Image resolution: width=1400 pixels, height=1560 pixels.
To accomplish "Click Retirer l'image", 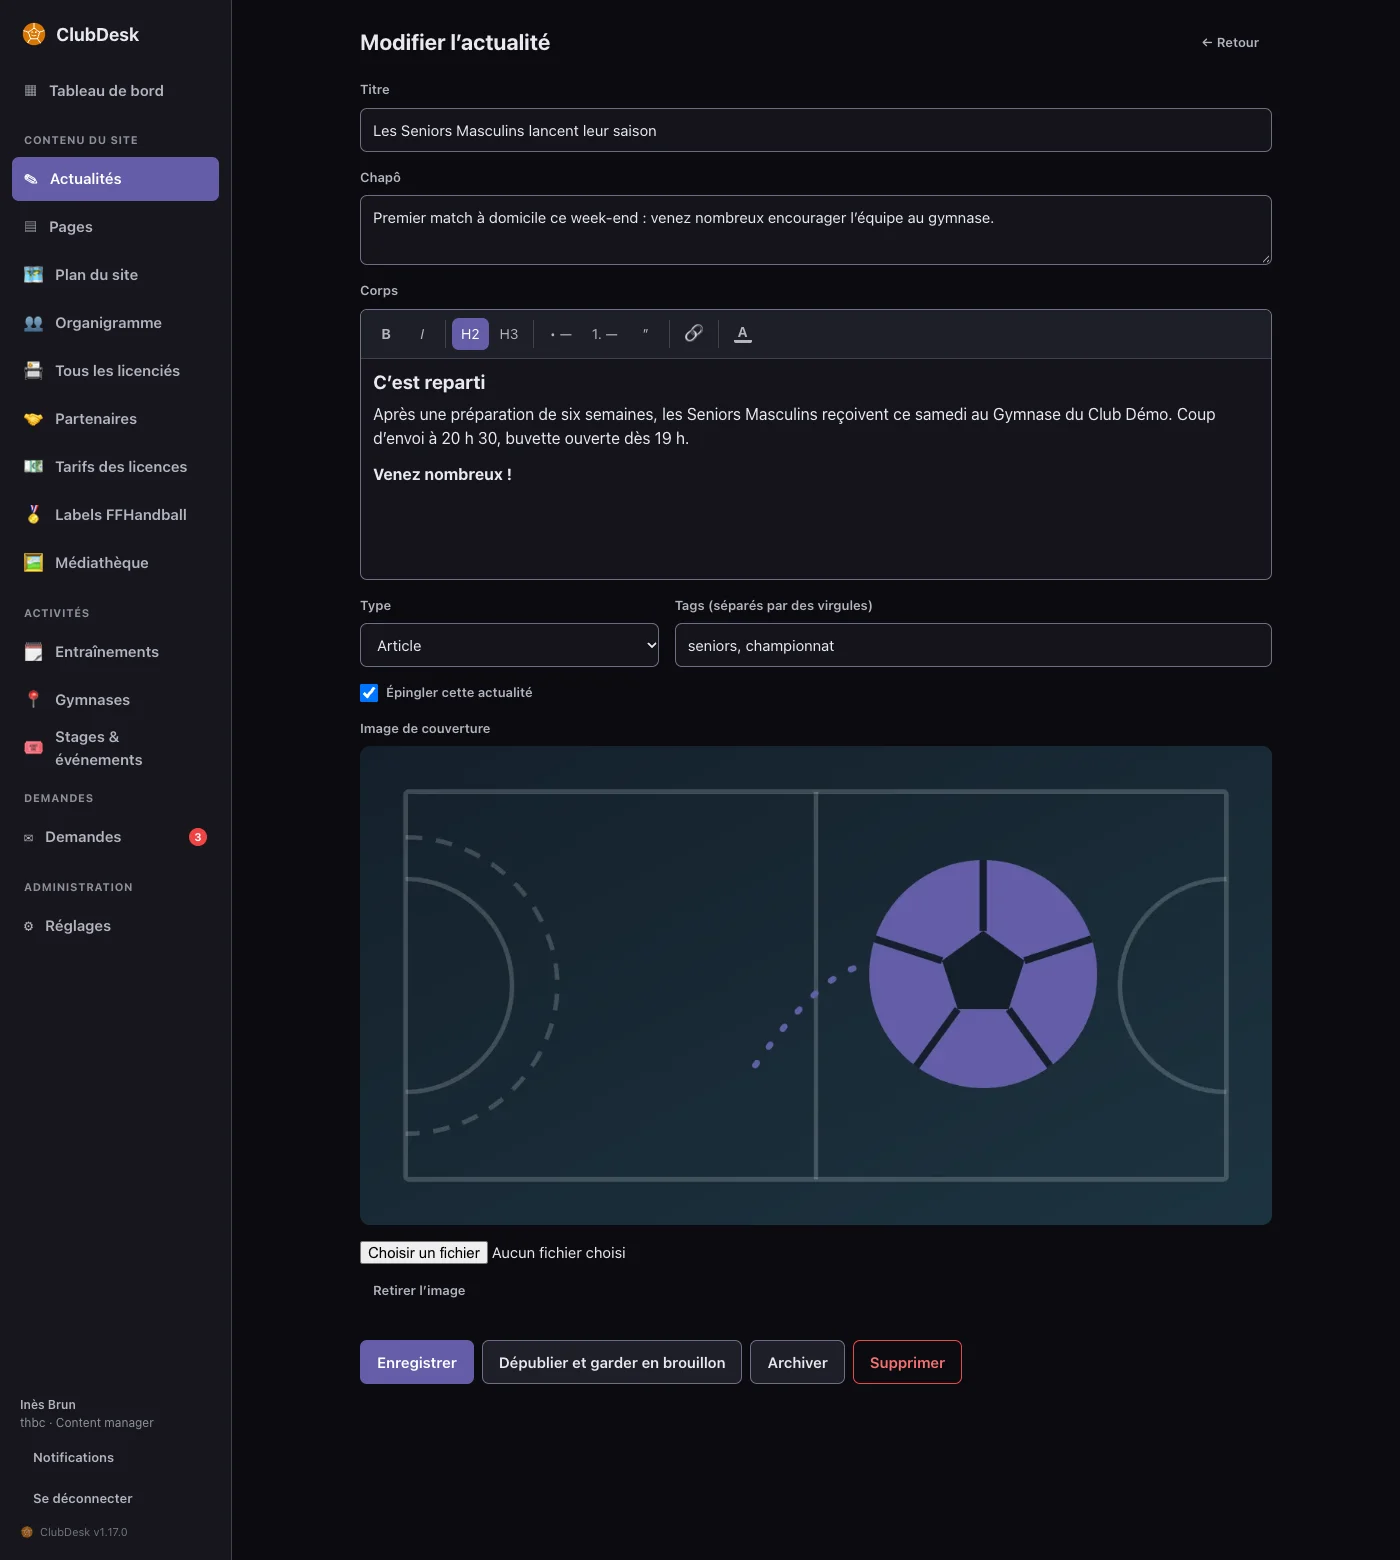I will click(x=419, y=1291).
